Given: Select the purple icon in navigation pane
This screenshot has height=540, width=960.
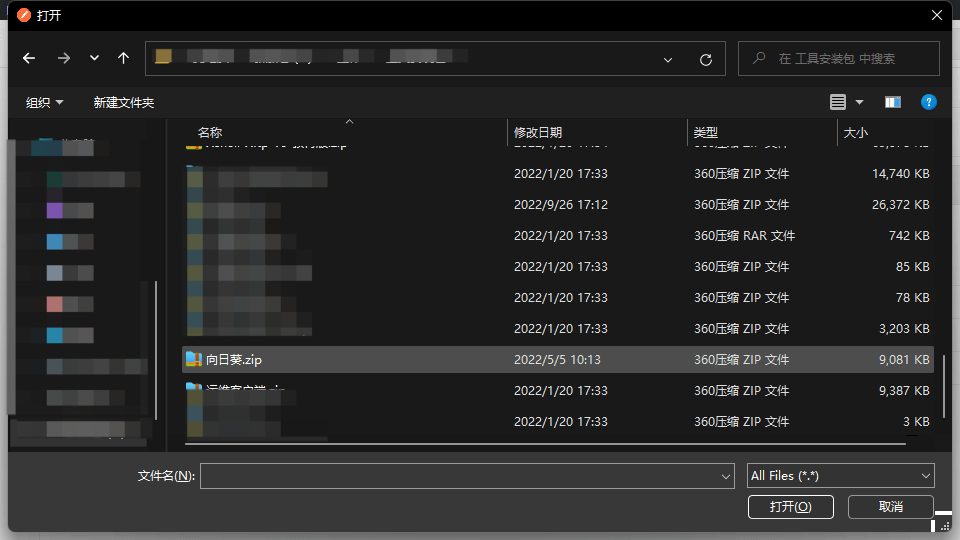Looking at the screenshot, I should [54, 211].
